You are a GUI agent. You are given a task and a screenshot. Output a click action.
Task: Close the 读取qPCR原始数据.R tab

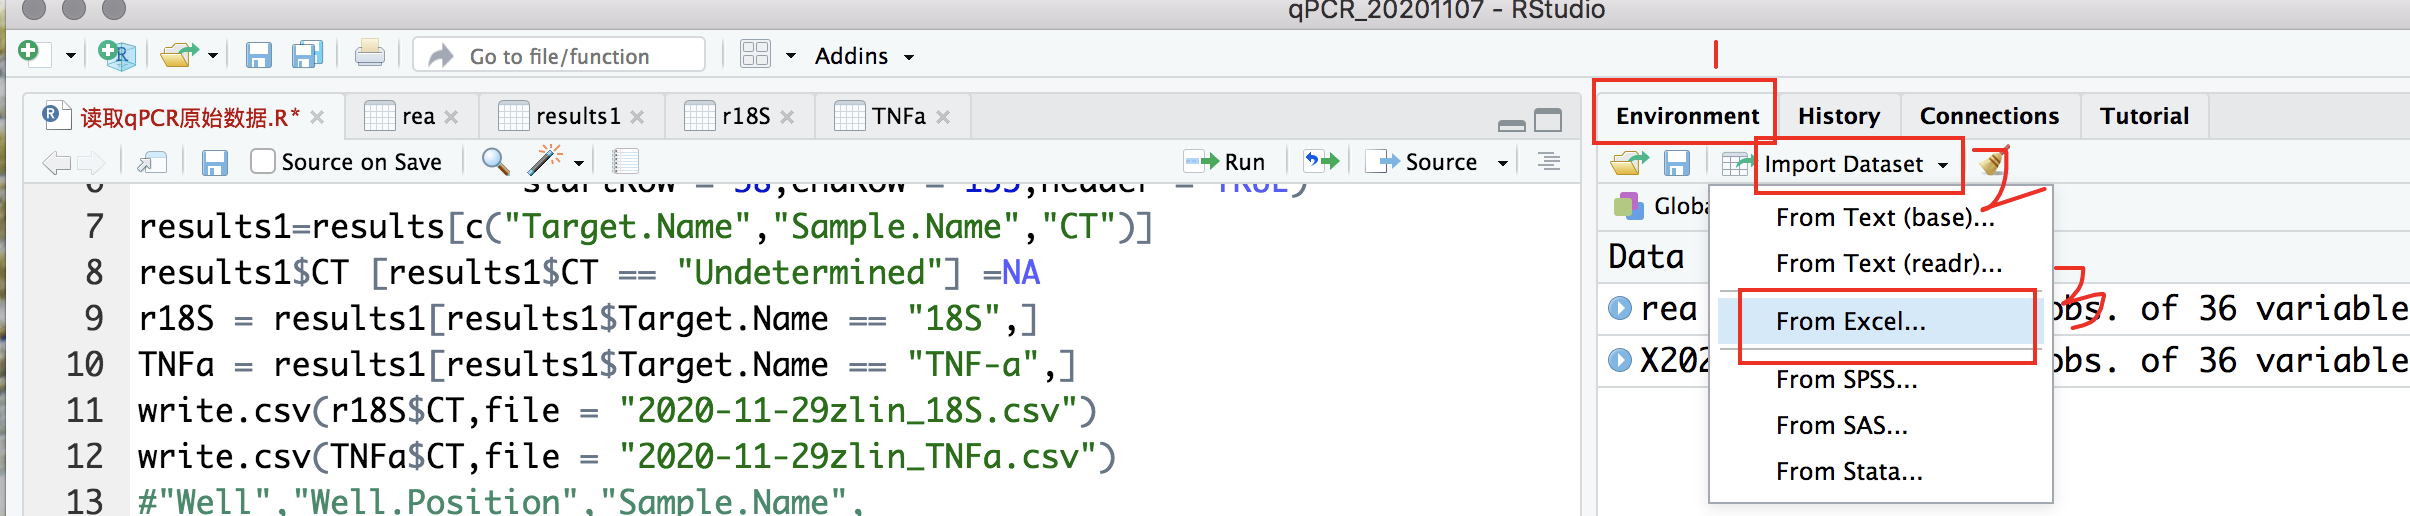click(x=318, y=118)
